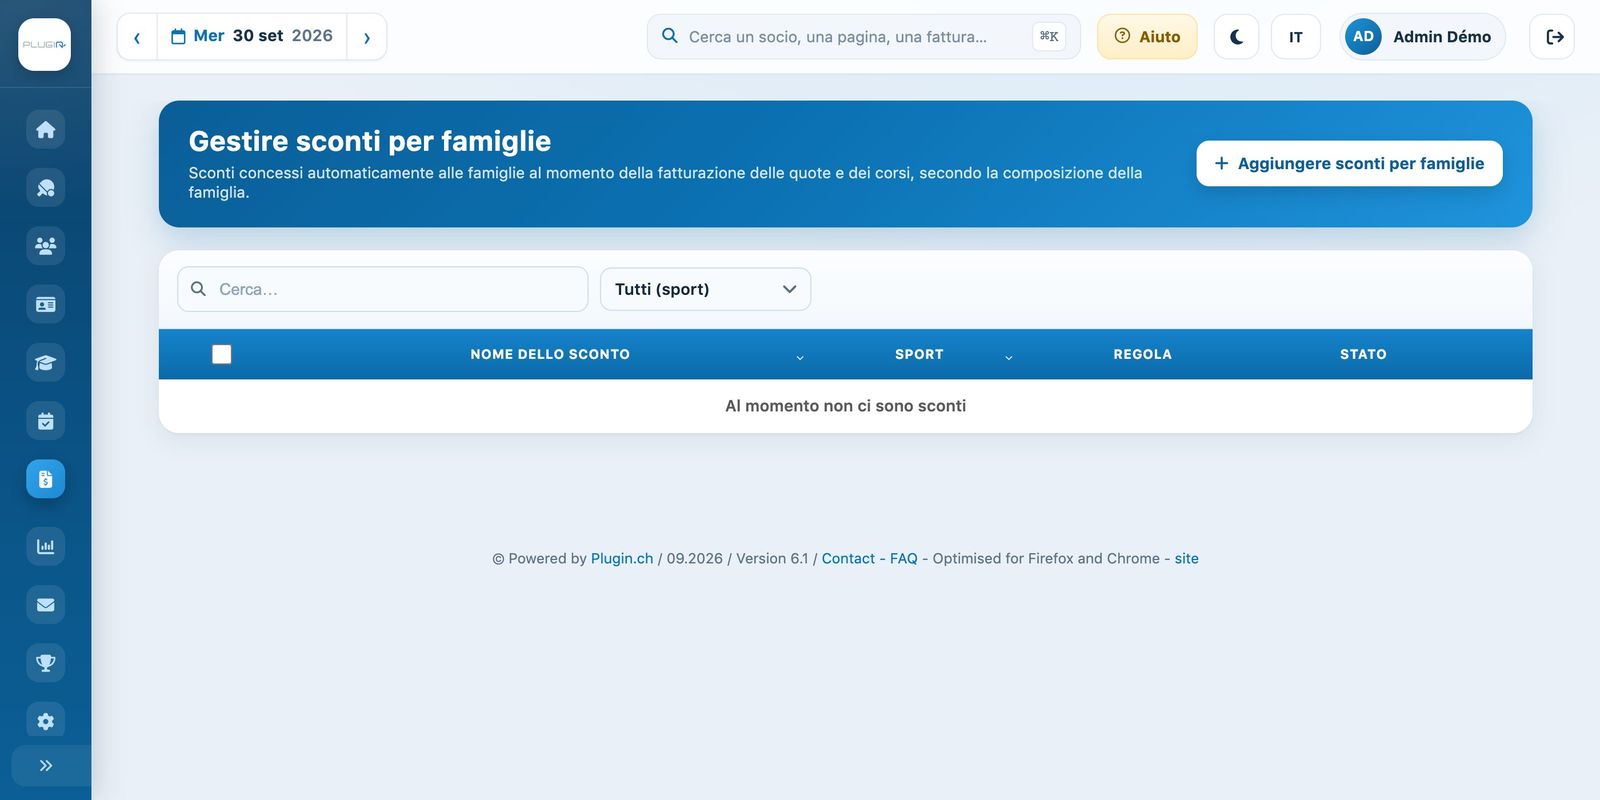Screen dimensions: 1600x800
Task: Open the Plugin.ch footer link
Action: (x=622, y=559)
